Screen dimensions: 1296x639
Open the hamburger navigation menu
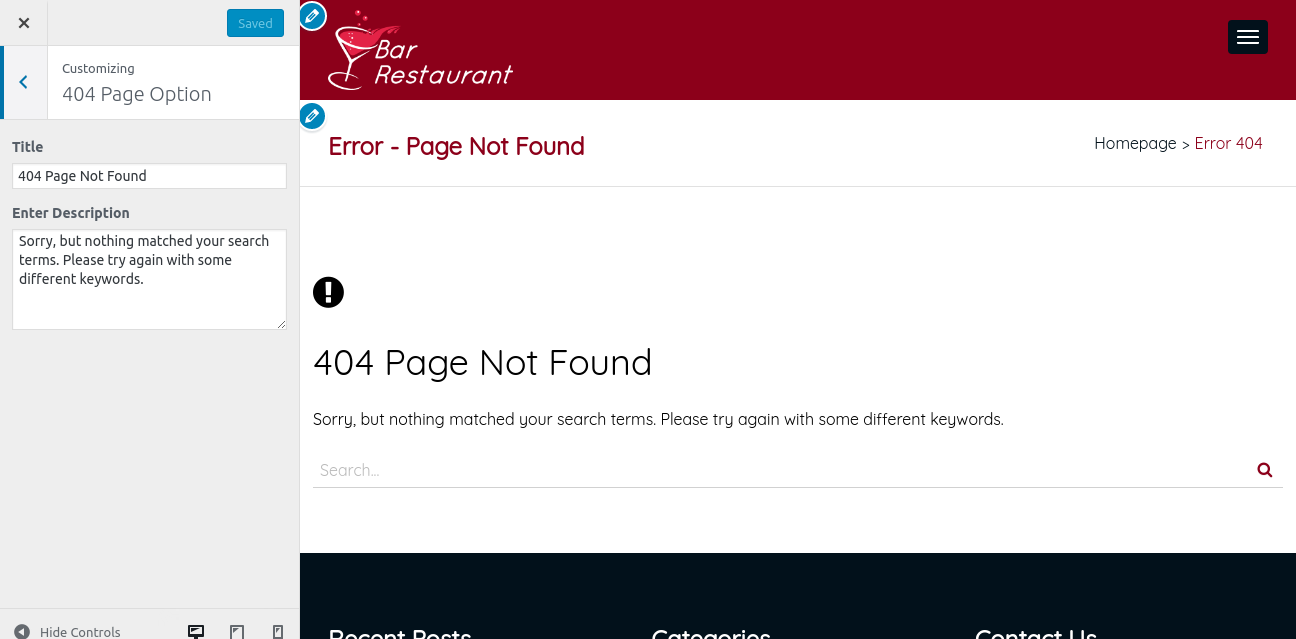click(1247, 37)
